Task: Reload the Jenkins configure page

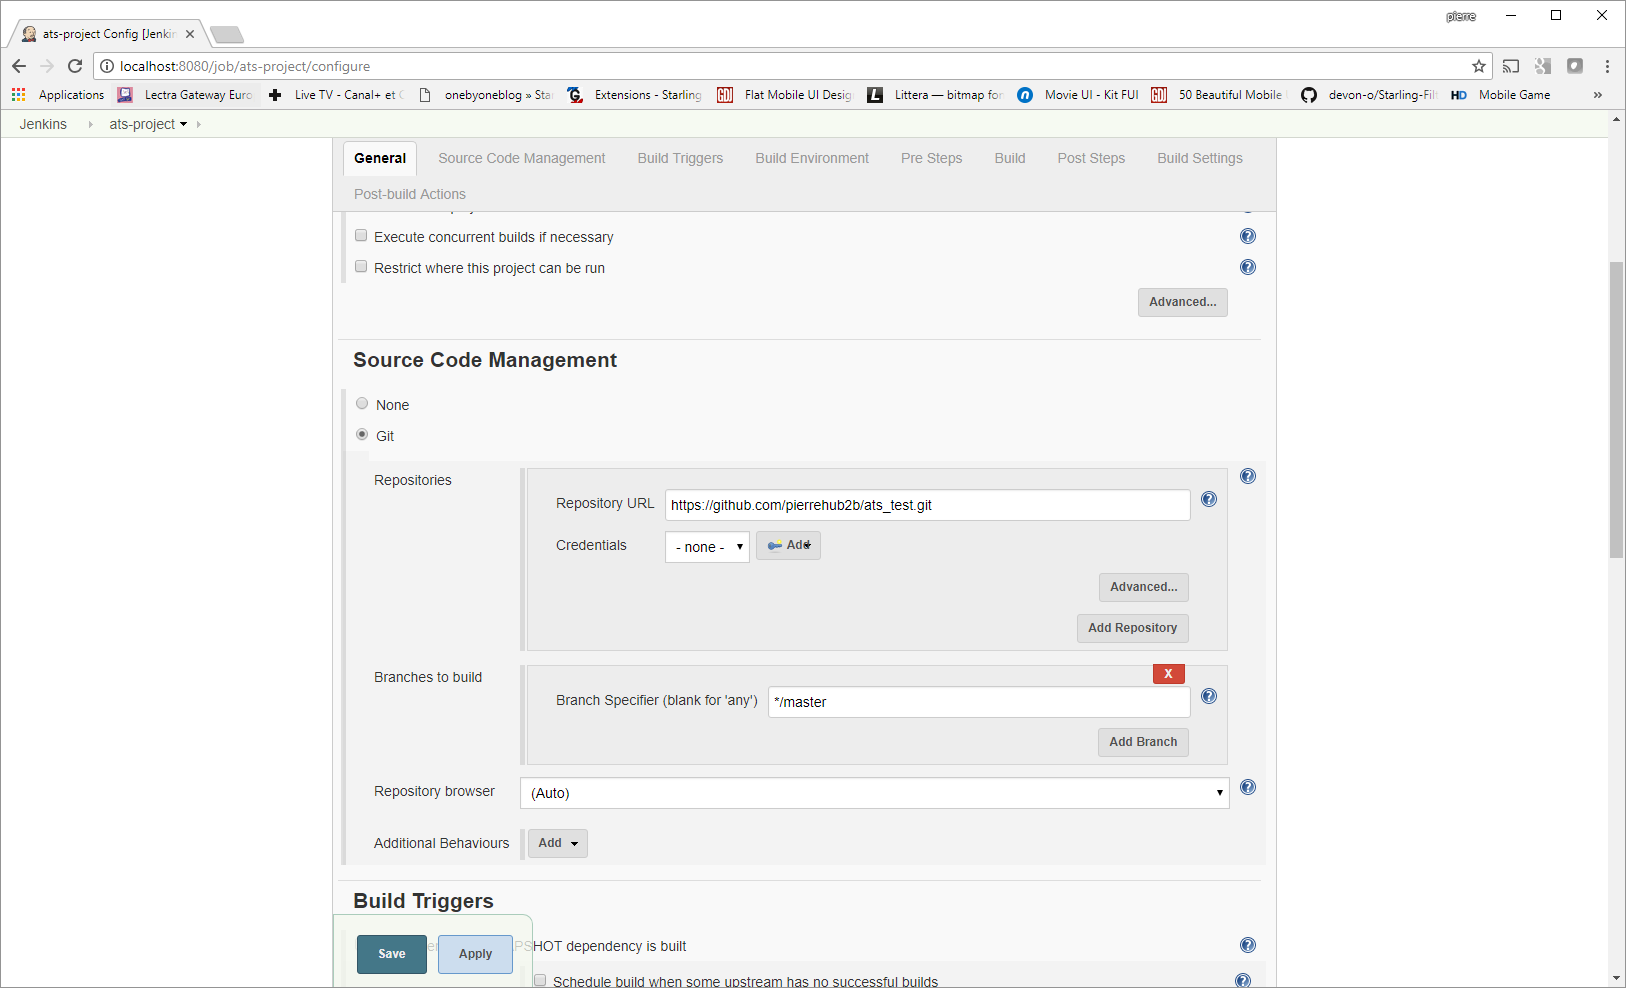Action: (75, 66)
